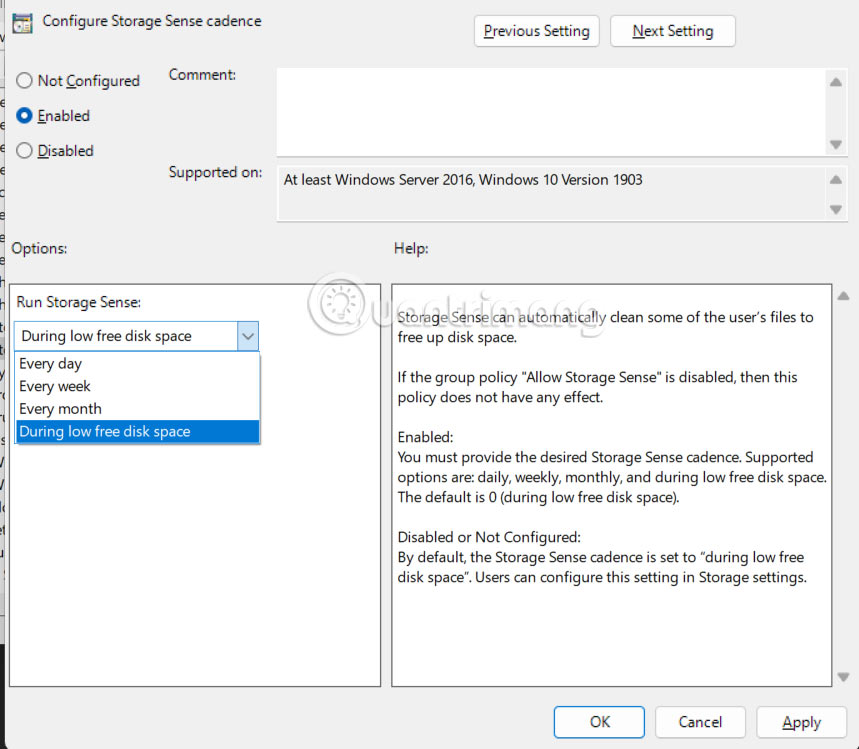The image size is (859, 749).
Task: Open the Run Storage Sense dropdown arrow
Action: (248, 336)
